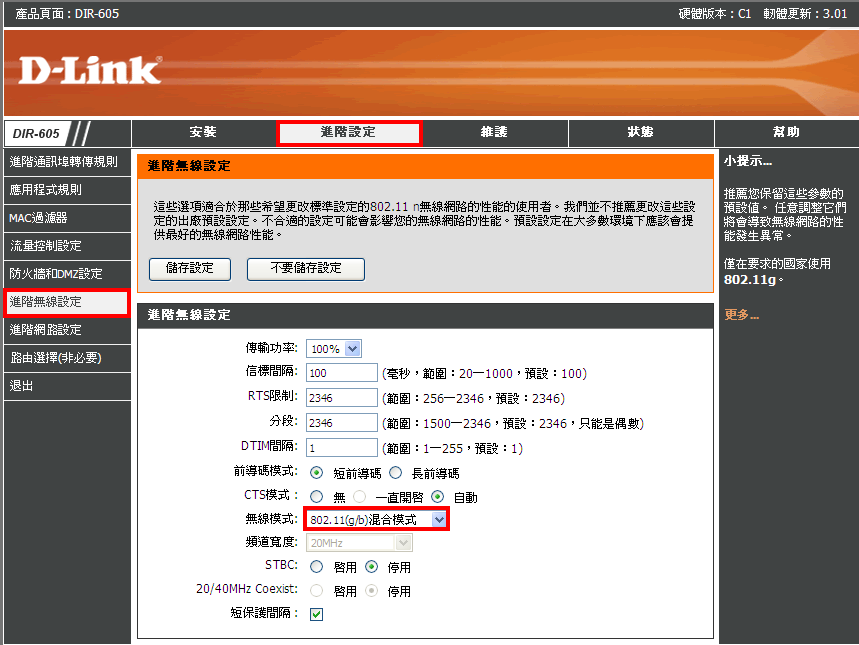Viewport: 859px width, 645px height.
Task: Set CTS模式 to 無
Action: click(317, 497)
